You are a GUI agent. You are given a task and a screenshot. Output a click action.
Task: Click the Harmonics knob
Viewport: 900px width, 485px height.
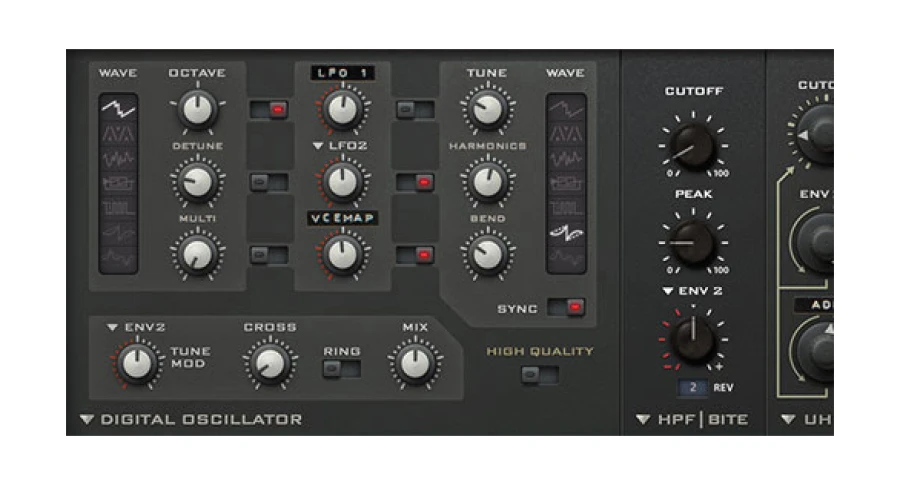488,182
